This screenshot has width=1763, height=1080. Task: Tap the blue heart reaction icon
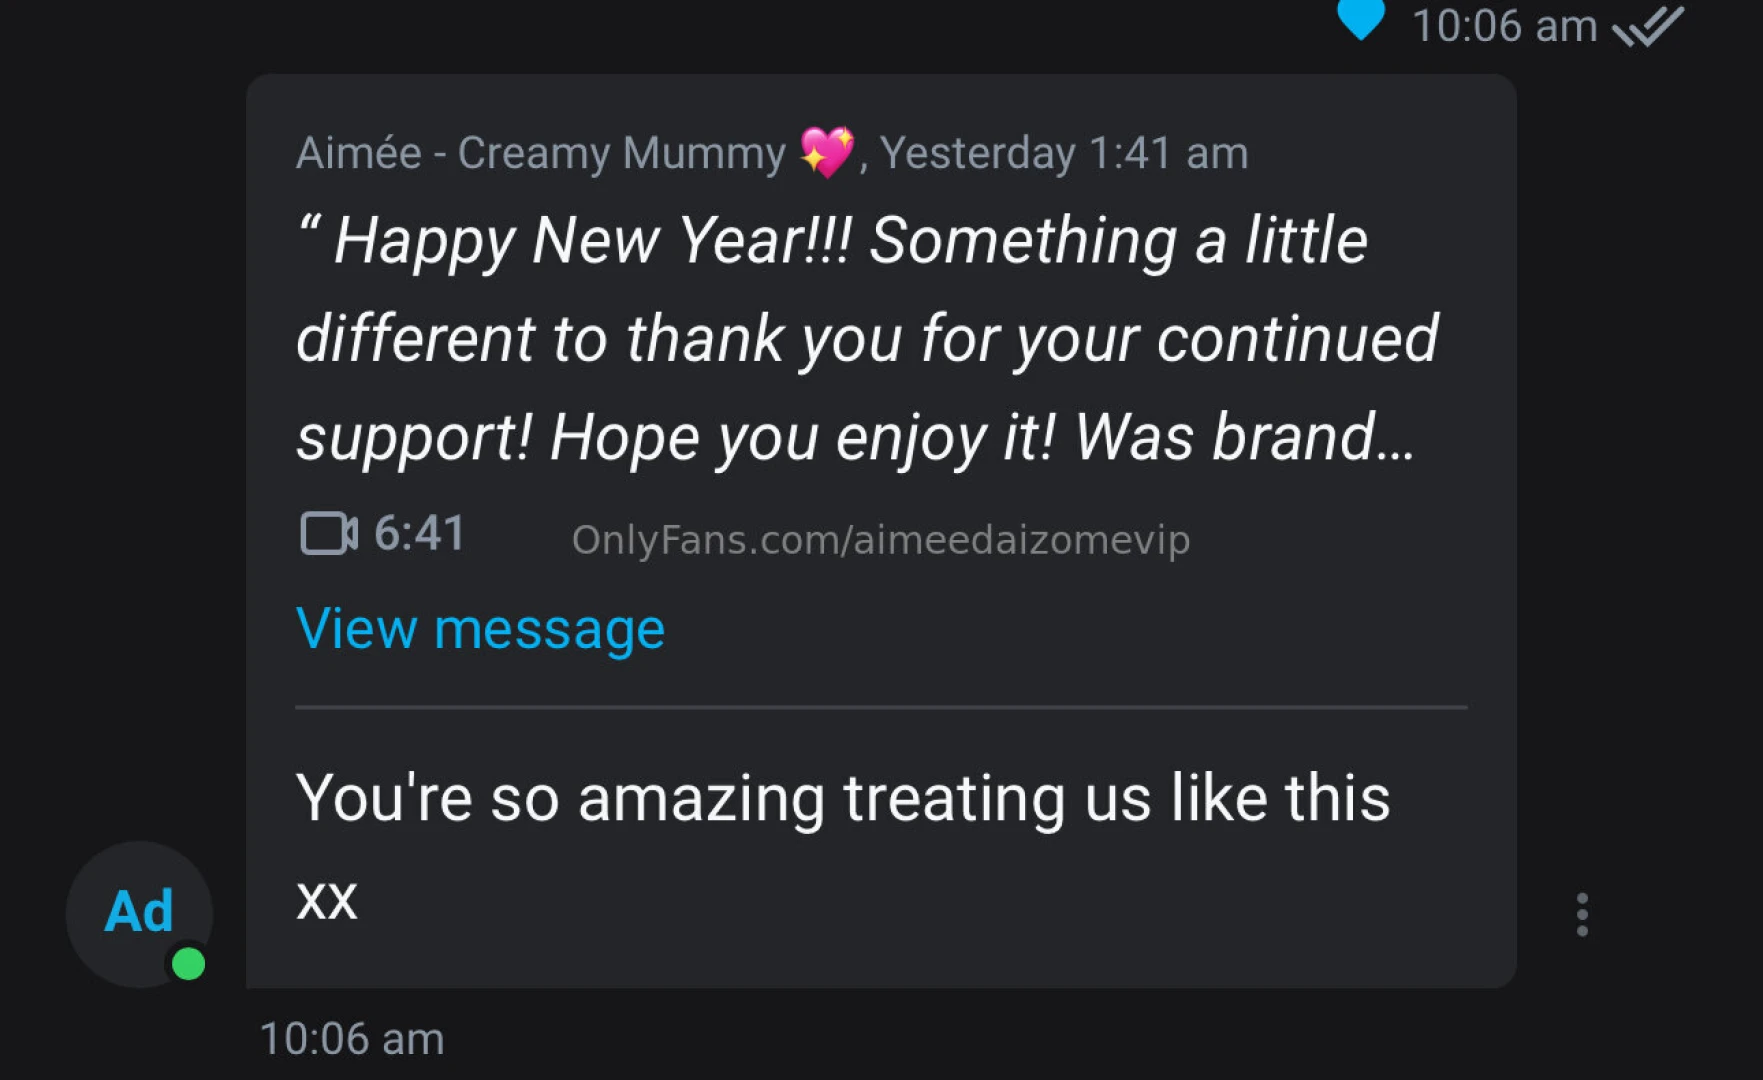coord(1360,18)
